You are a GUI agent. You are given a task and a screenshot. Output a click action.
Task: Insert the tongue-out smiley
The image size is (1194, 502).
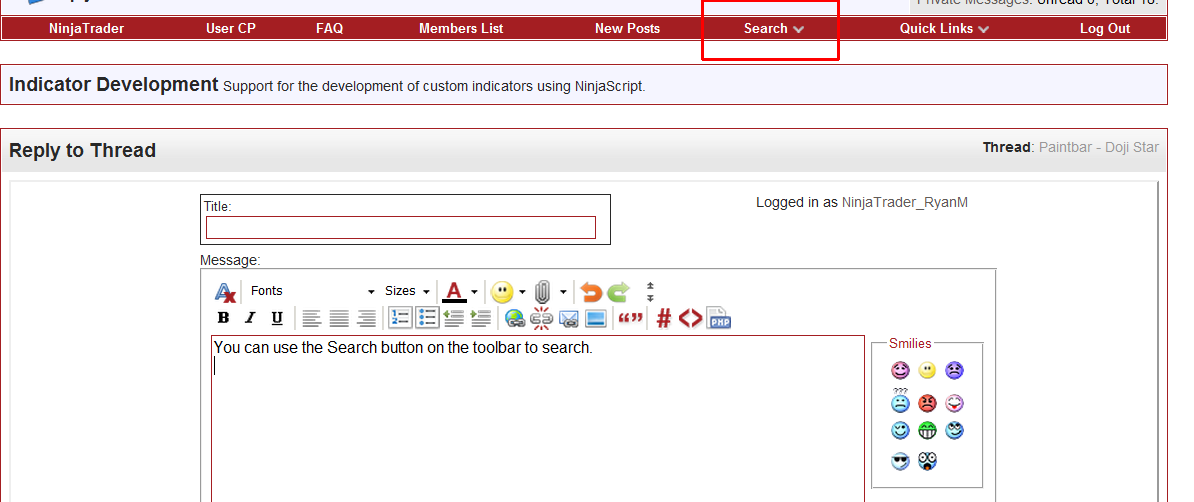point(954,403)
